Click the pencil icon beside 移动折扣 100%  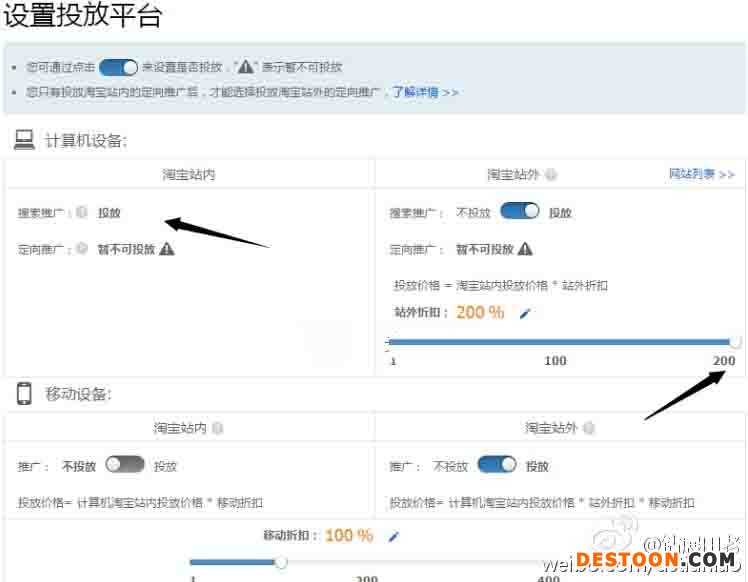point(394,536)
